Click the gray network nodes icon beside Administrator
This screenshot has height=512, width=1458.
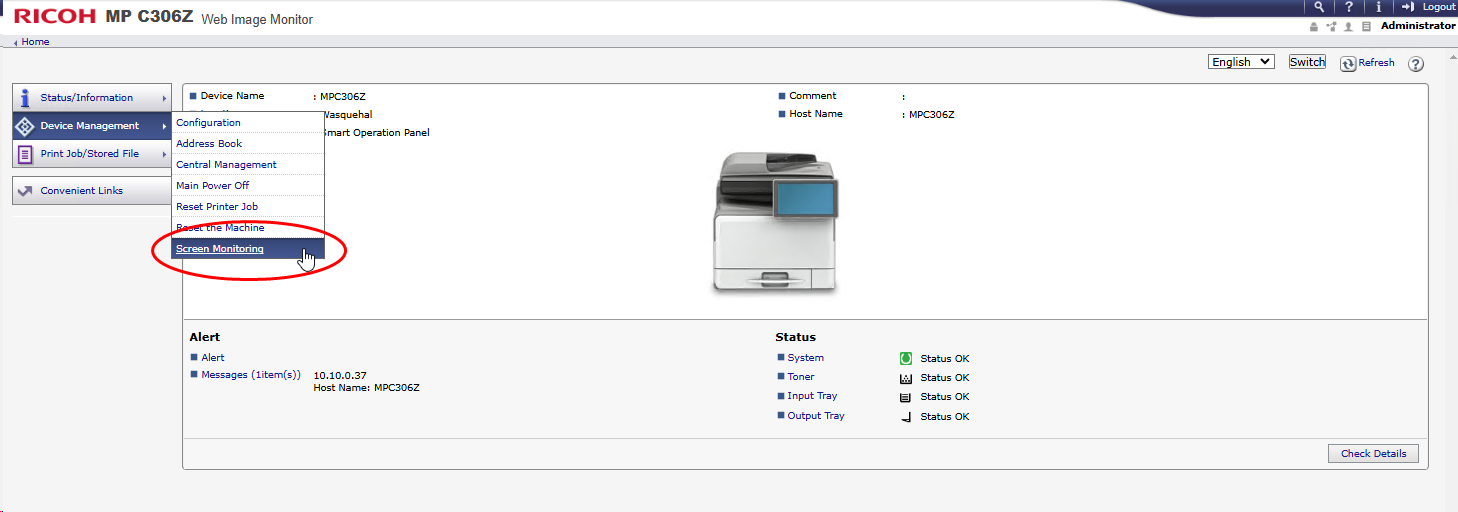[1331, 26]
